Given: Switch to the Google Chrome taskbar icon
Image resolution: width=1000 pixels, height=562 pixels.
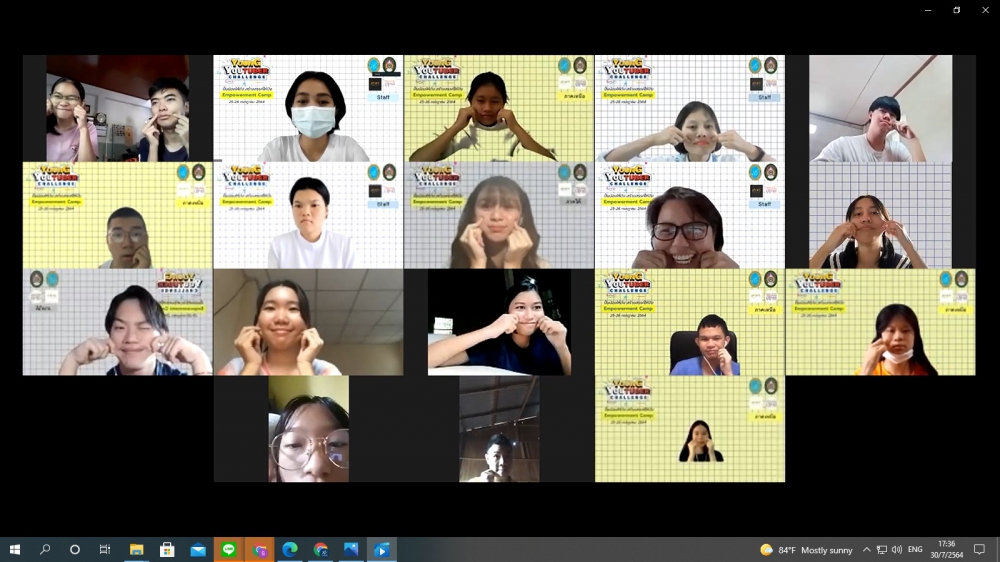Looking at the screenshot, I should 321,549.
